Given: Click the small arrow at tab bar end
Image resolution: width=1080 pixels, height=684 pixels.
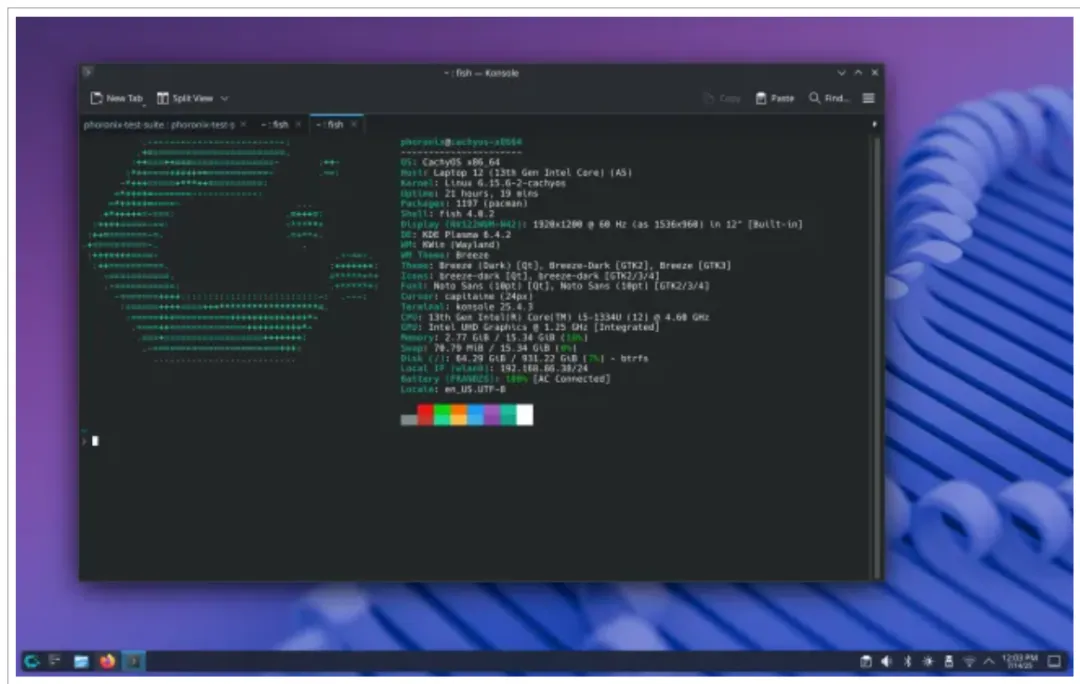Looking at the screenshot, I should (875, 125).
